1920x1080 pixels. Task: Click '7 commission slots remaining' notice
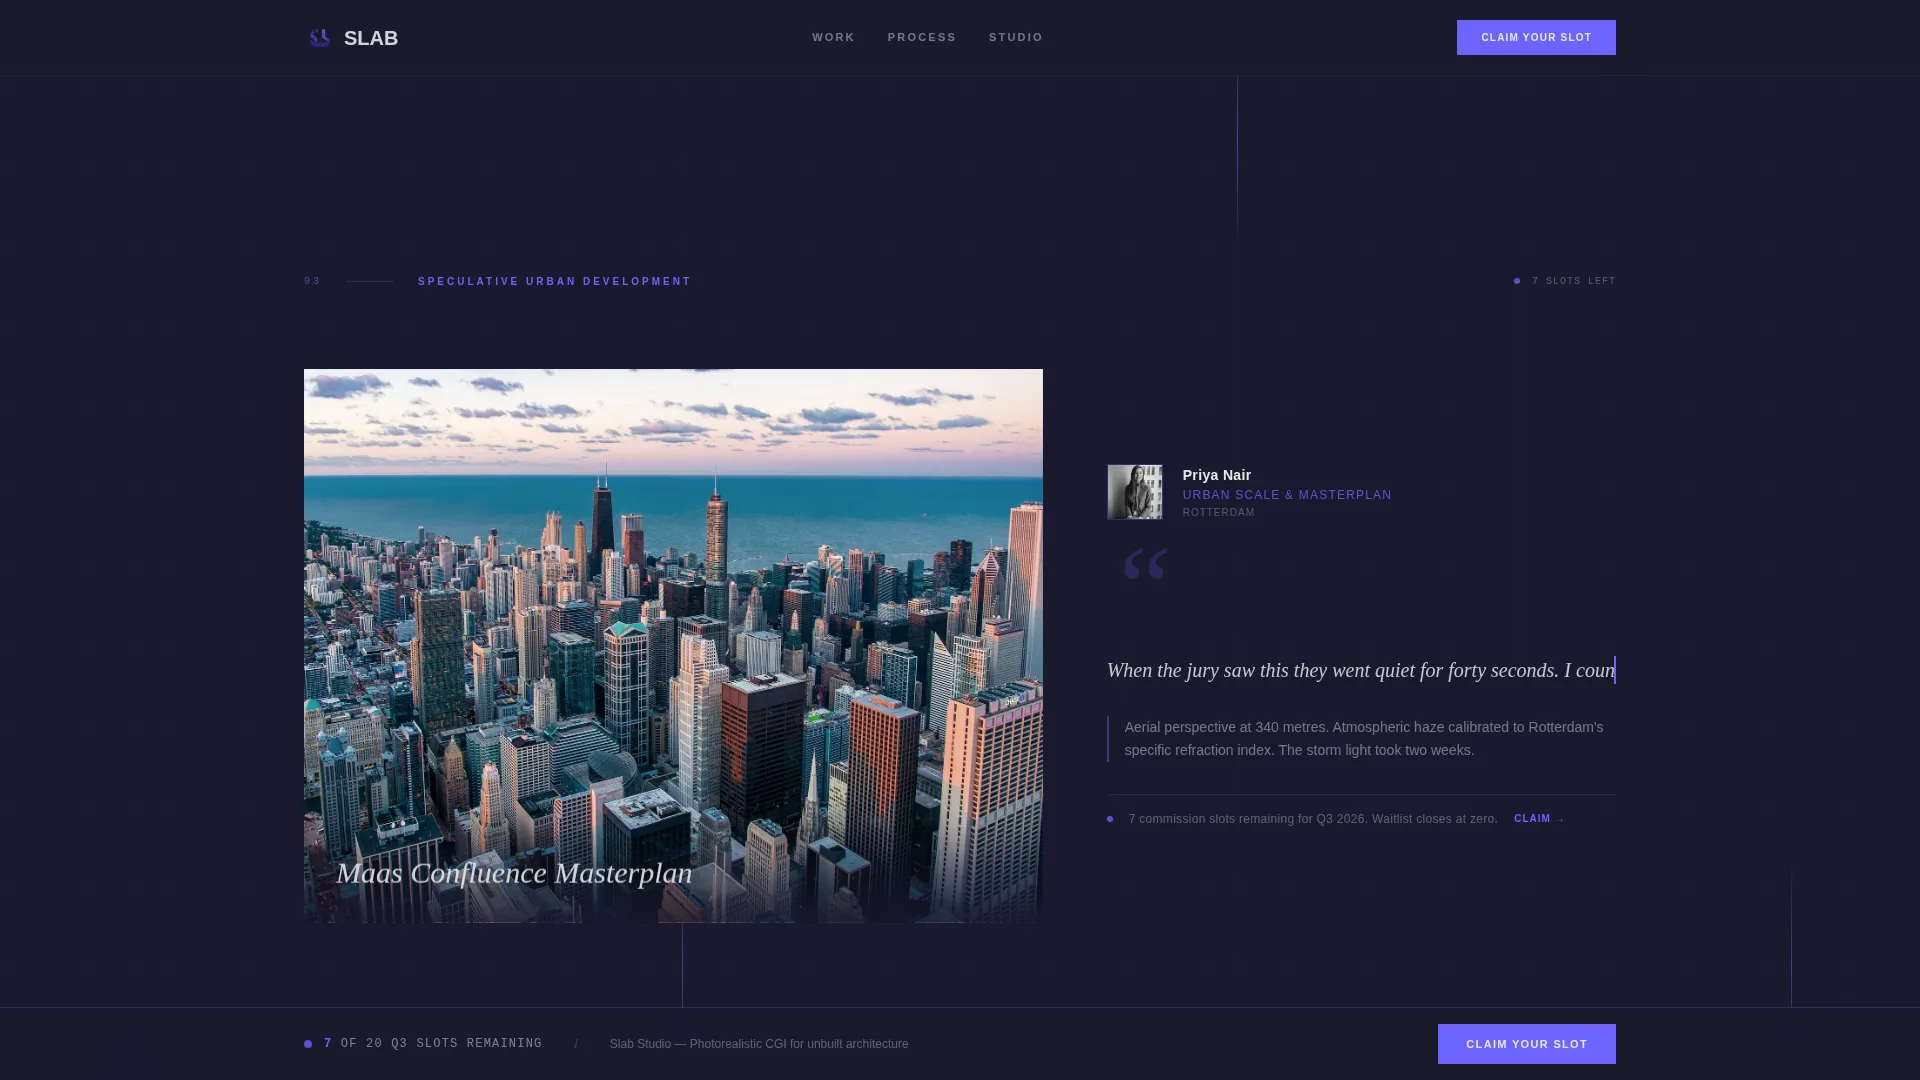point(1313,819)
